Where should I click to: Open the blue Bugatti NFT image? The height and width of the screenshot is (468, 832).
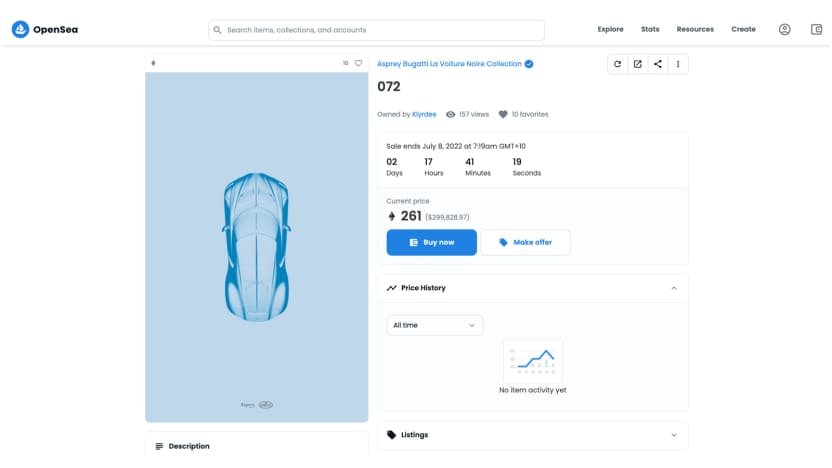[x=257, y=247]
